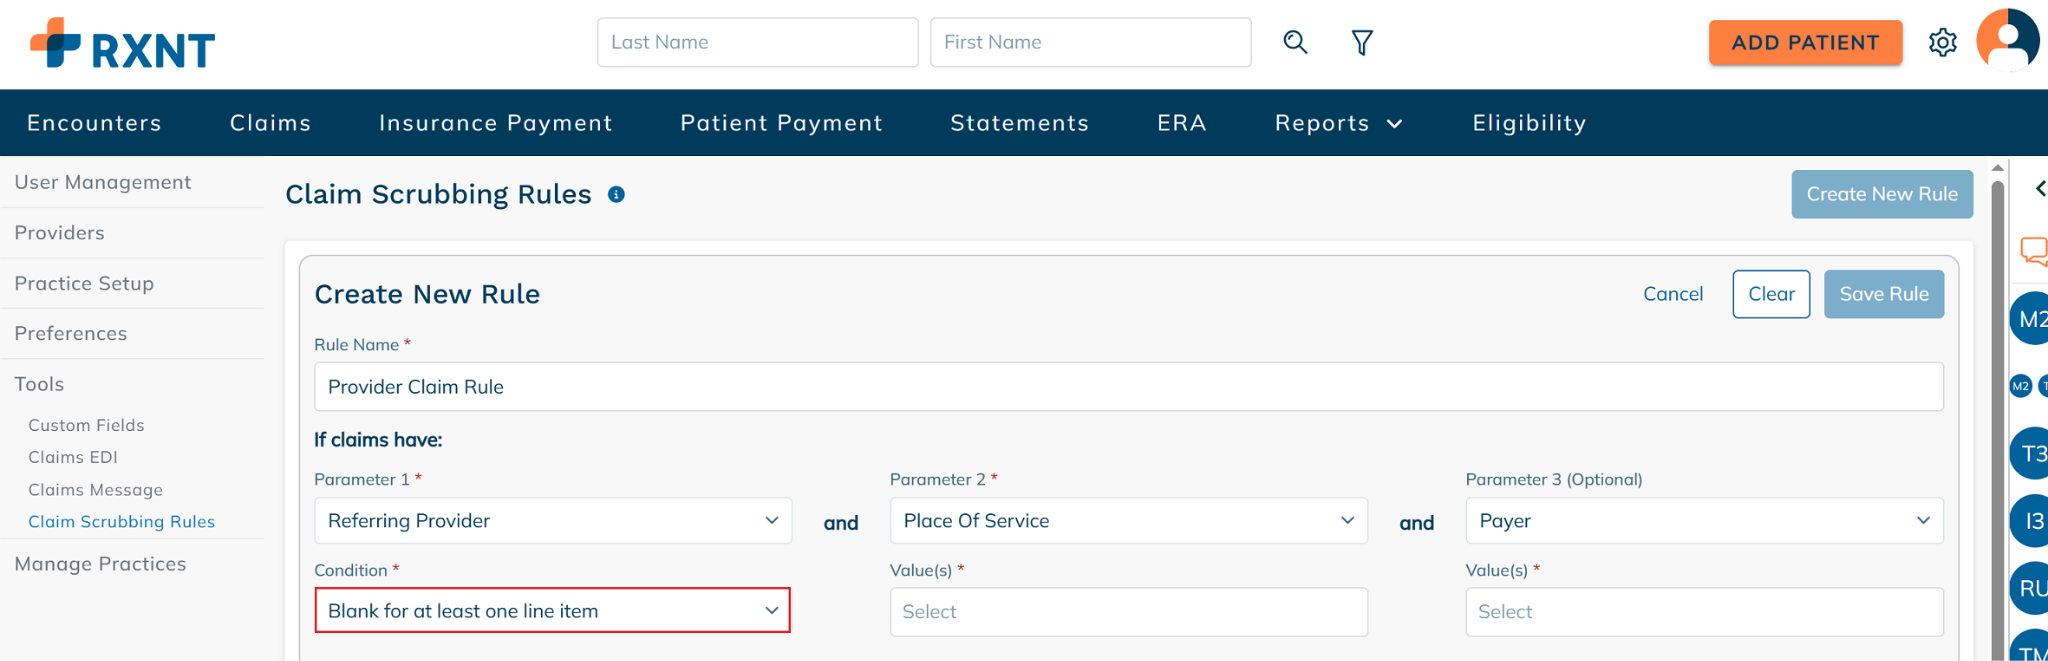Open the settings gear icon
2048x661 pixels.
1942,43
